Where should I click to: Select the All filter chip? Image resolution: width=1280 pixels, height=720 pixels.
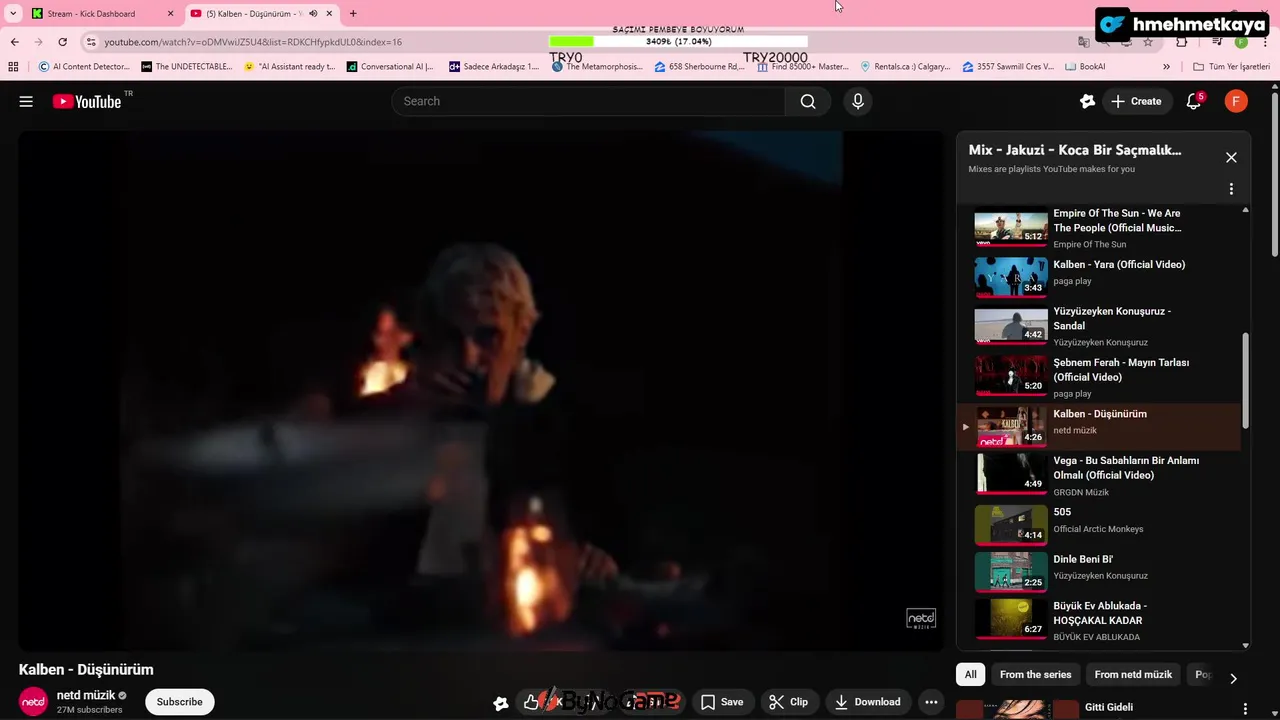(x=970, y=675)
